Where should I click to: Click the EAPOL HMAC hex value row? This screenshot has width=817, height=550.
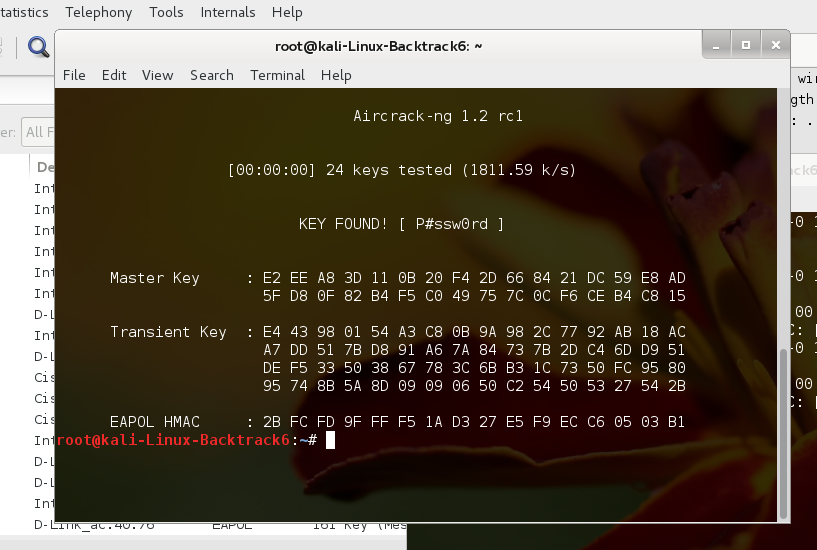pyautogui.click(x=474, y=422)
